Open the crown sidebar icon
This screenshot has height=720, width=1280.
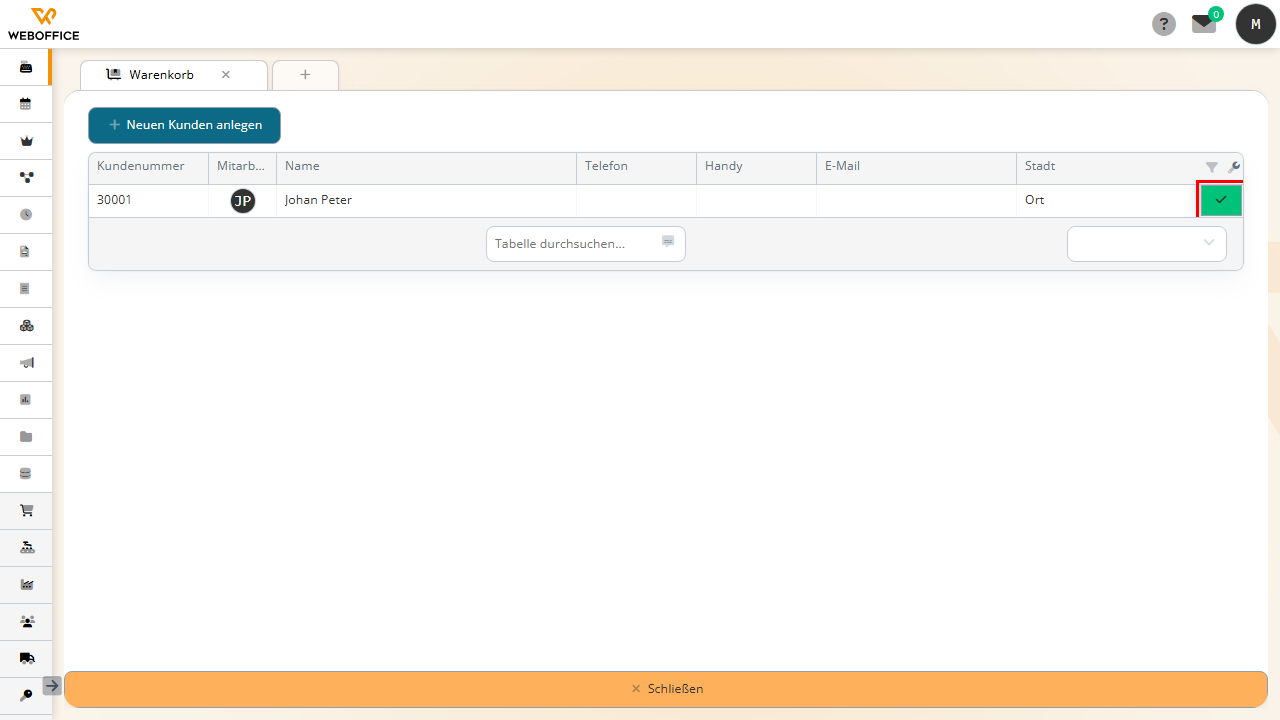pos(26,141)
